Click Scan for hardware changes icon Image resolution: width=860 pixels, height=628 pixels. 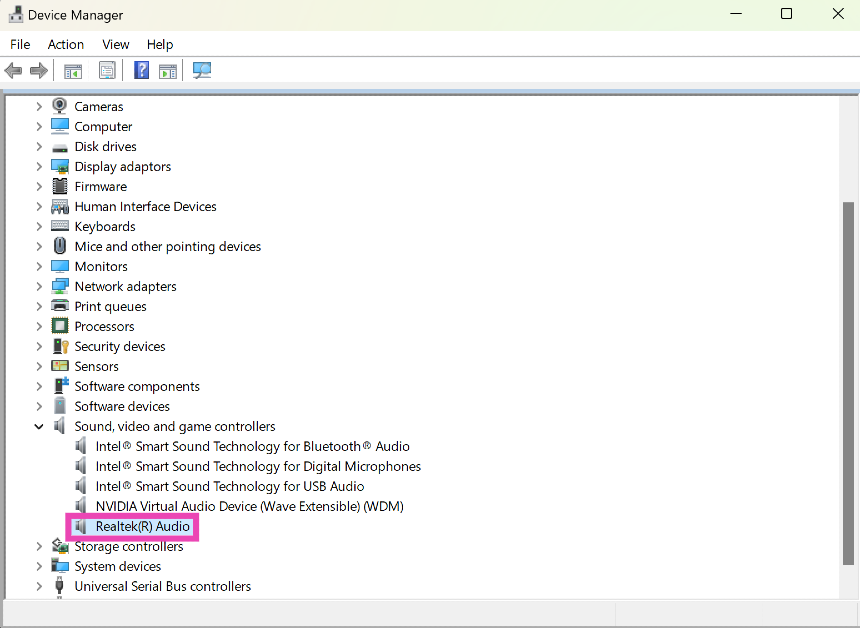(x=202, y=71)
